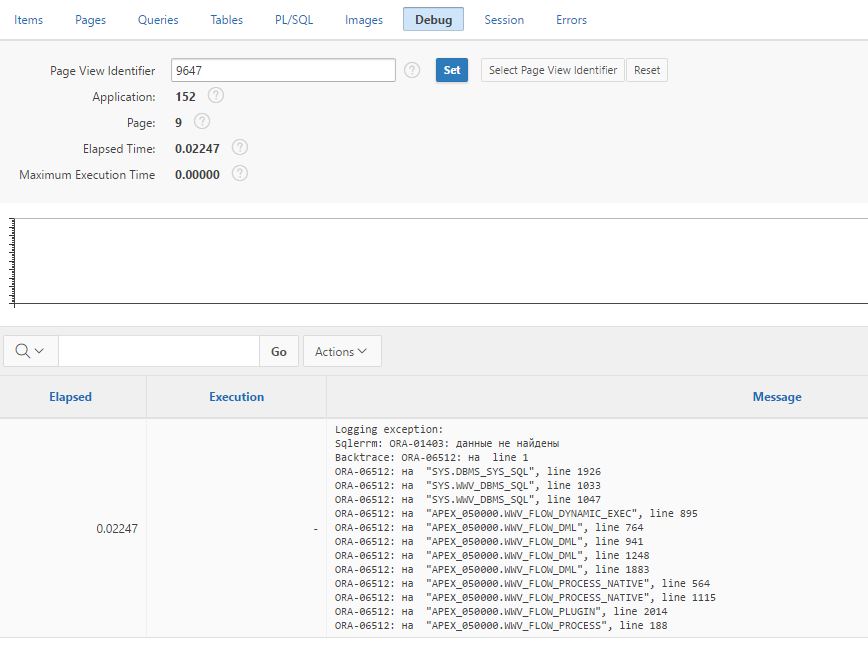
Task: Open the PL/SQL tab
Action: 294,20
